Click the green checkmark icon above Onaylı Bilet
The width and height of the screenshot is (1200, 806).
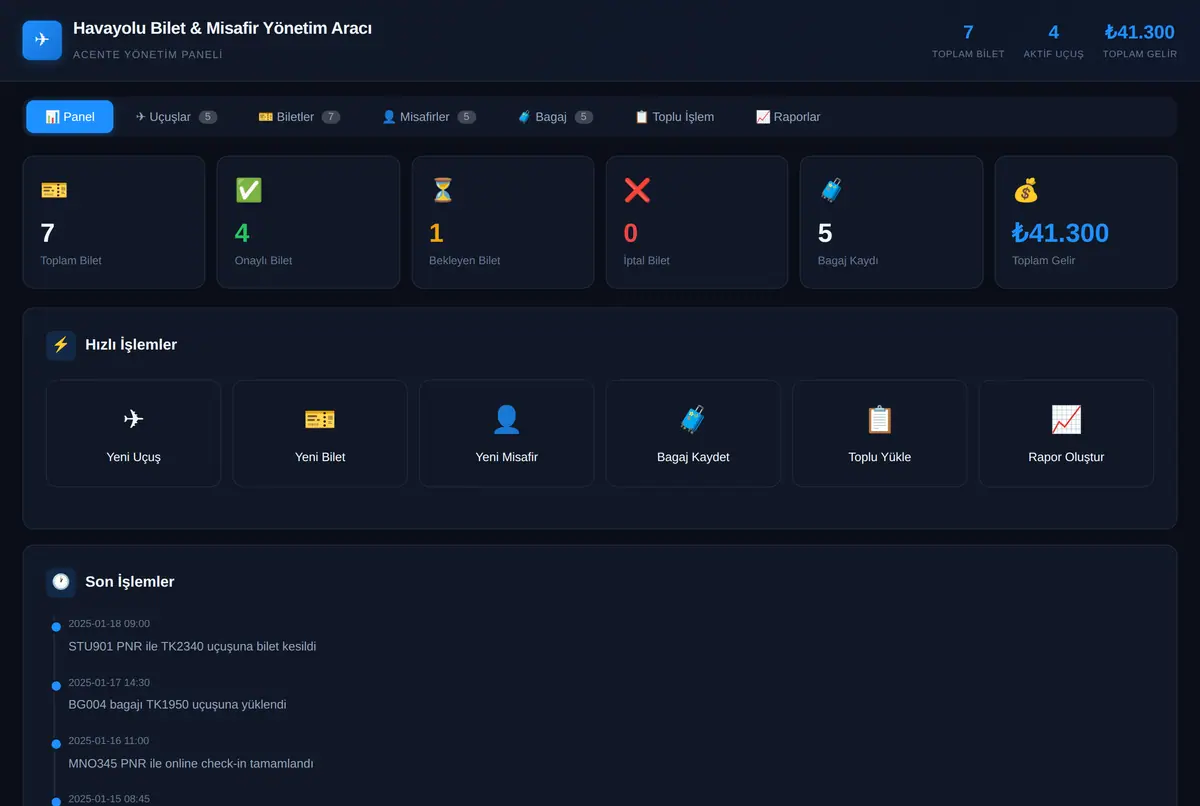pos(248,190)
